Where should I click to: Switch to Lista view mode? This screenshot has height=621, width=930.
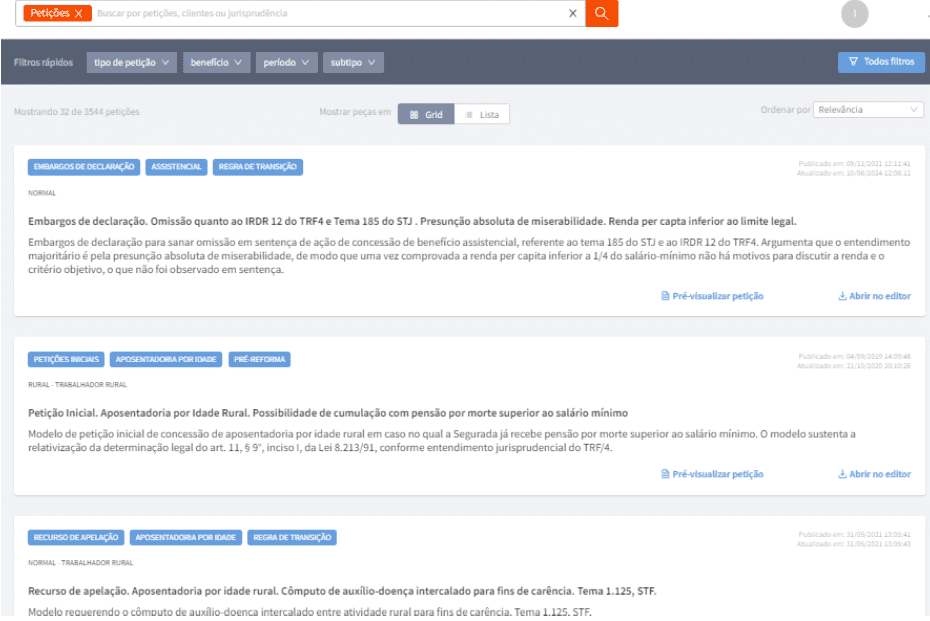point(482,114)
